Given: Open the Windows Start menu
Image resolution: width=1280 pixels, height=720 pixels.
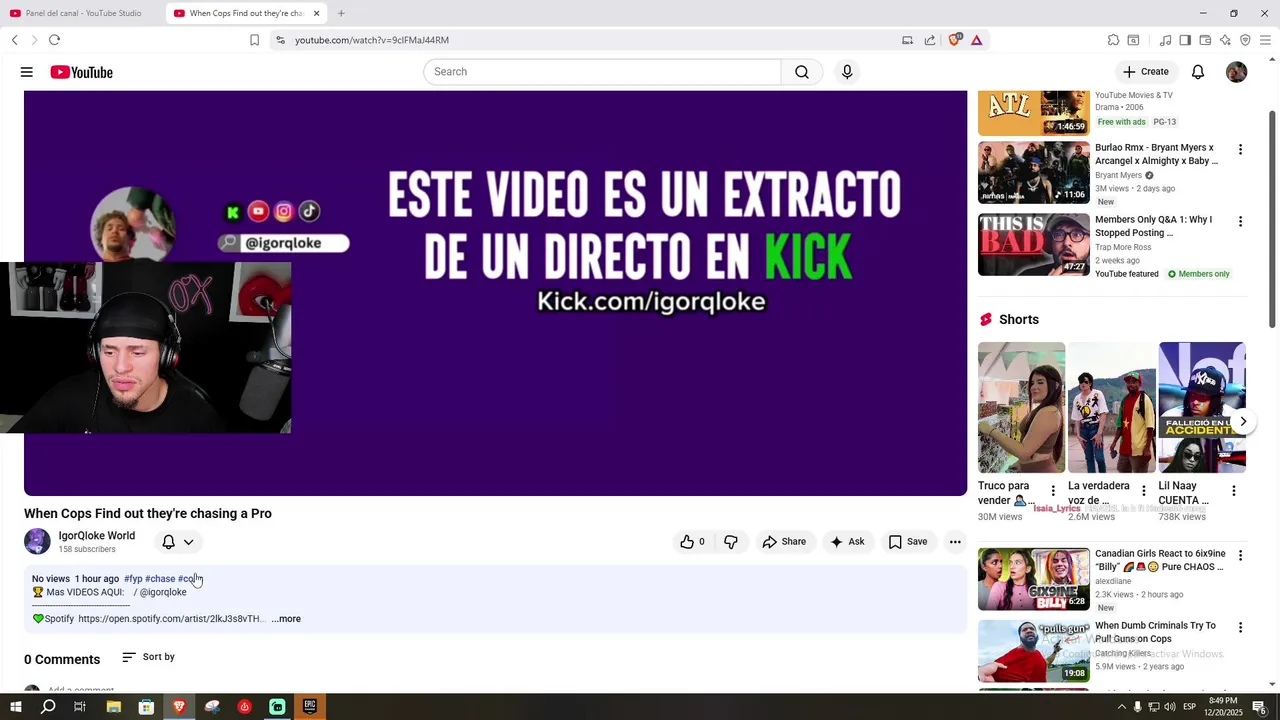Looking at the screenshot, I should (15, 707).
